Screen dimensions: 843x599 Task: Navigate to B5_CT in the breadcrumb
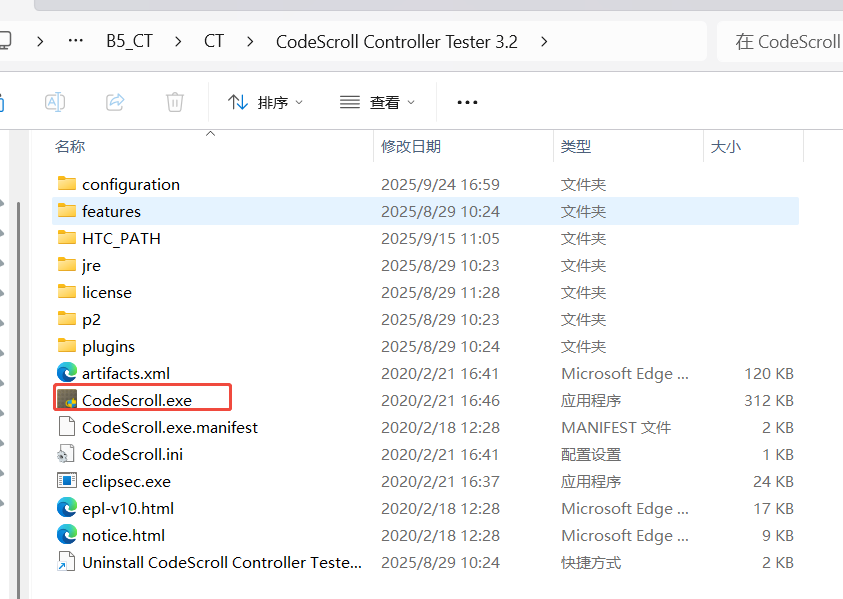(x=130, y=41)
